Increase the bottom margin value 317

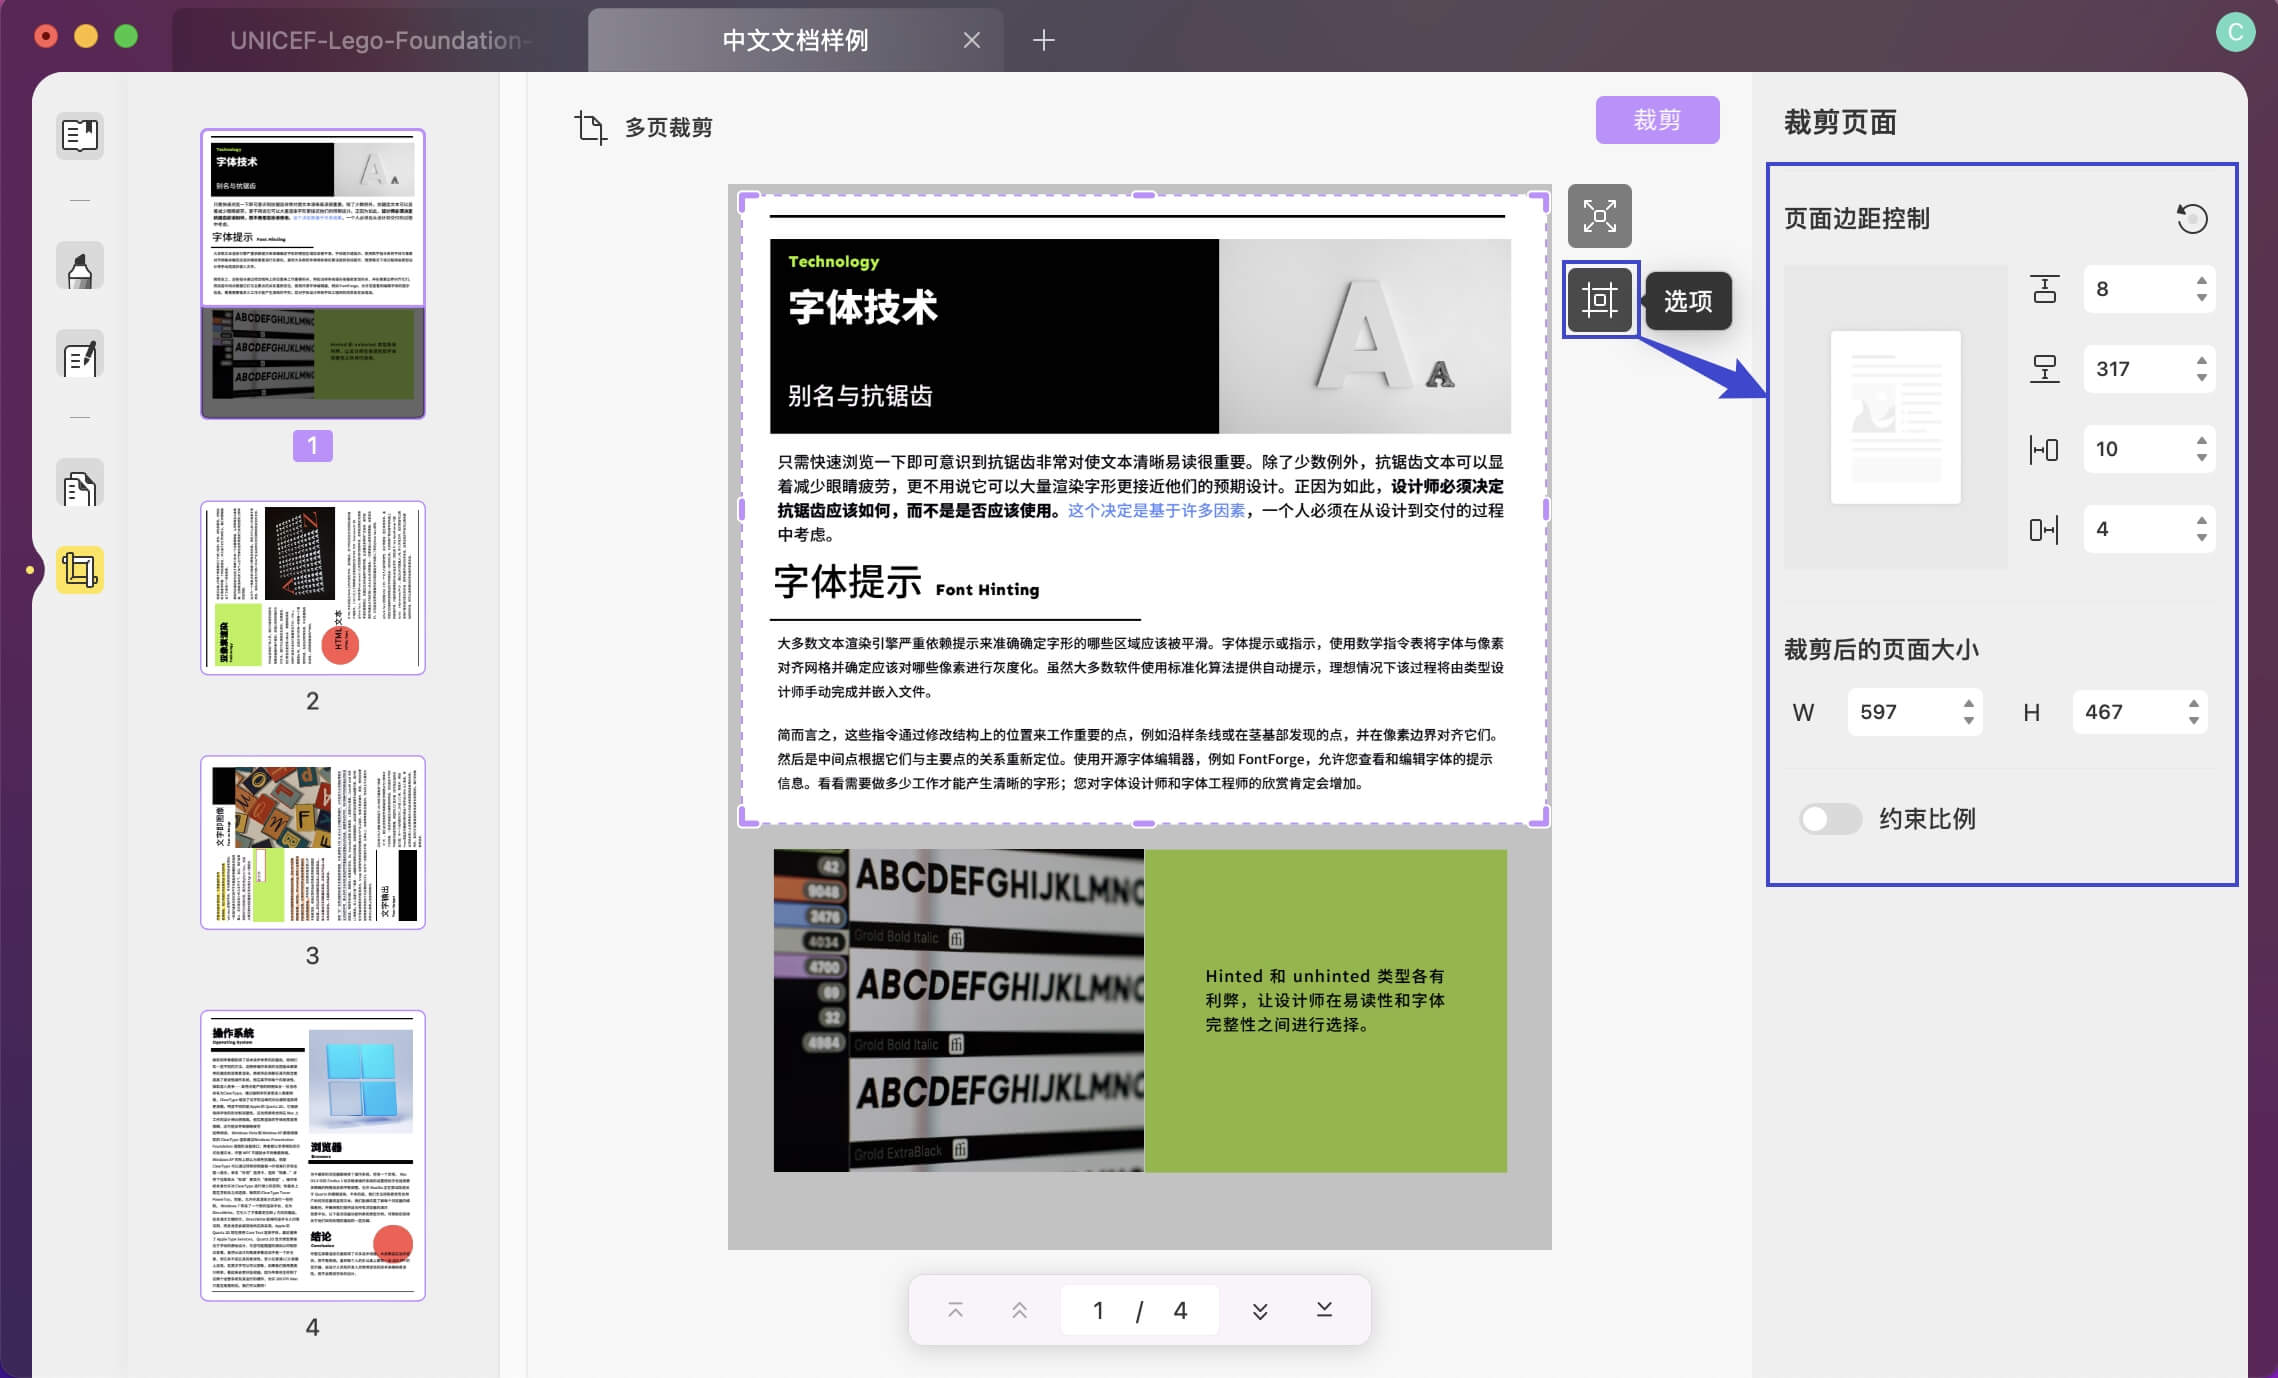point(2201,361)
